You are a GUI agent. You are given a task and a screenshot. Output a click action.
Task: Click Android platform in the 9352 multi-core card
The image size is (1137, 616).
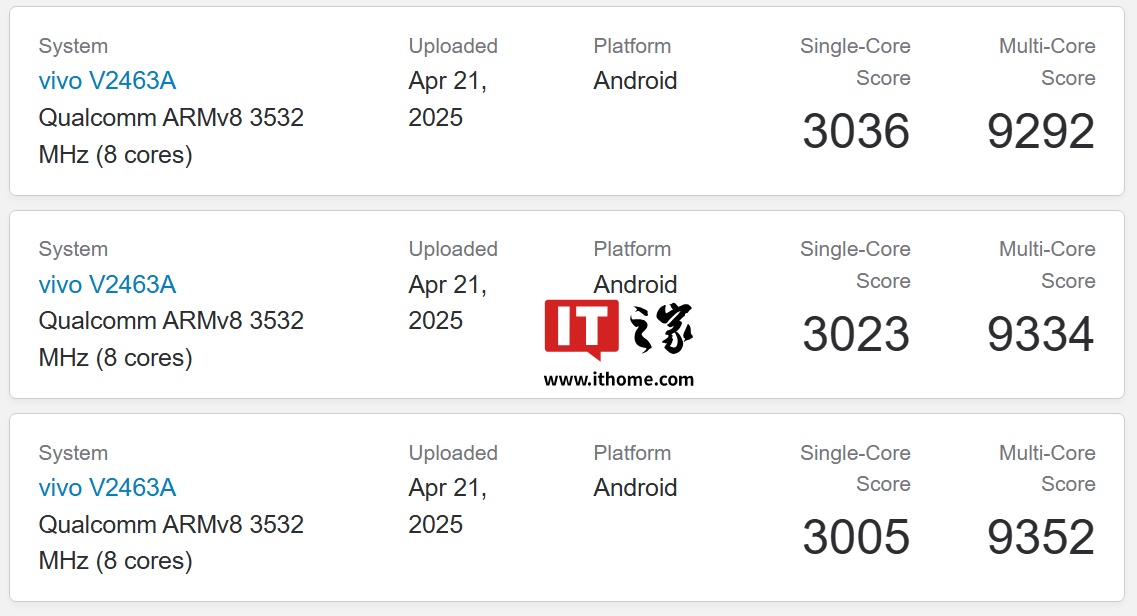[635, 487]
